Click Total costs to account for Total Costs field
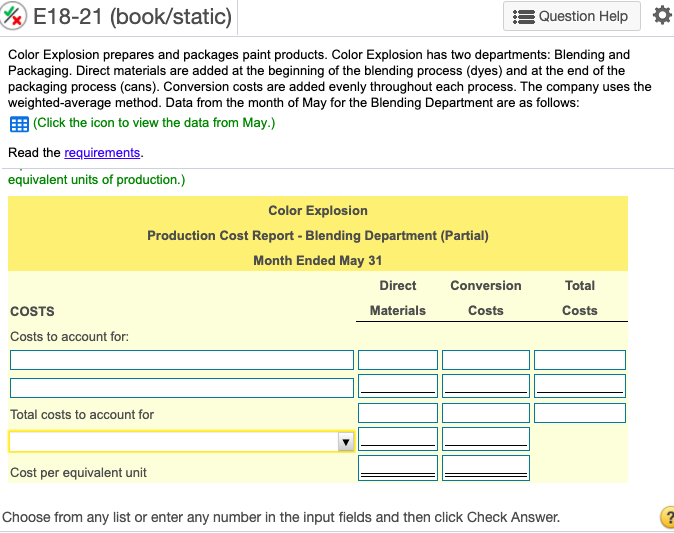 pyautogui.click(x=580, y=413)
